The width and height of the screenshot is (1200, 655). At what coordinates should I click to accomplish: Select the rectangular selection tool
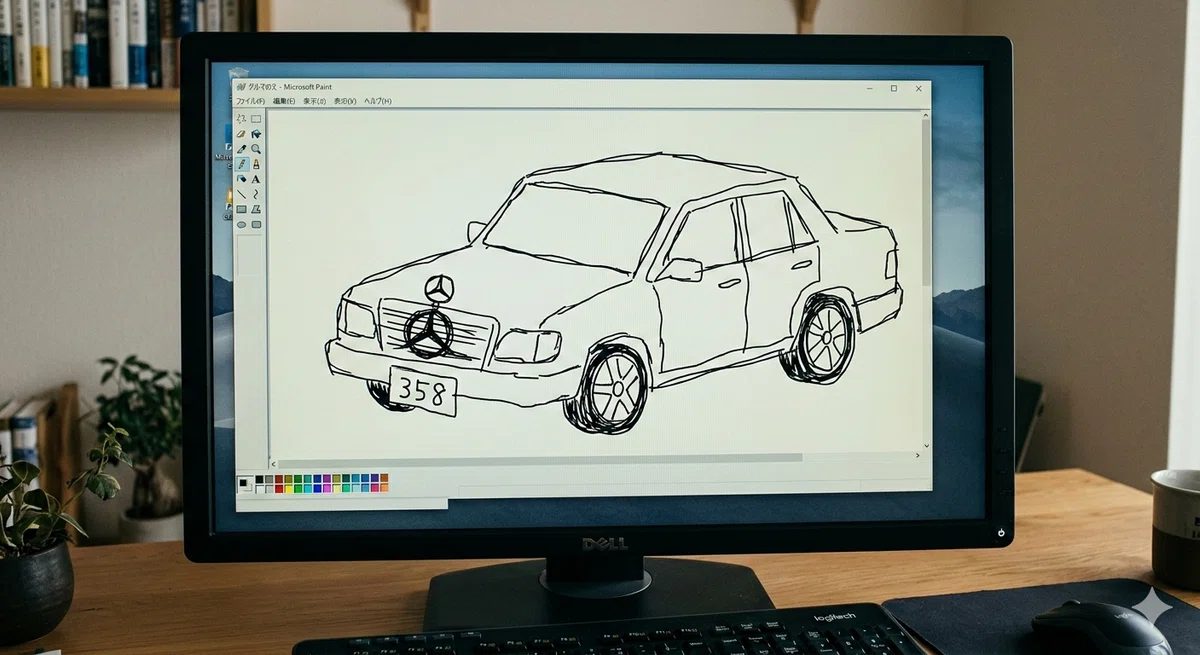tap(256, 119)
